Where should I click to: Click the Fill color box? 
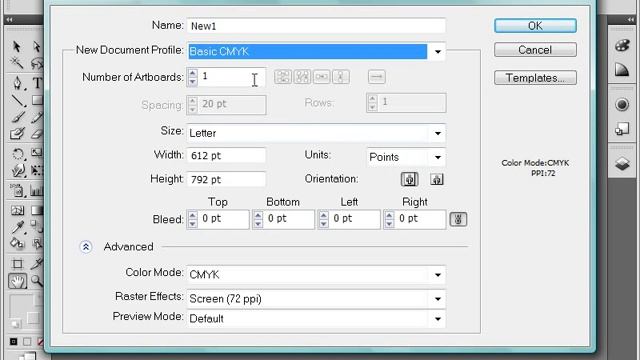click(21, 305)
